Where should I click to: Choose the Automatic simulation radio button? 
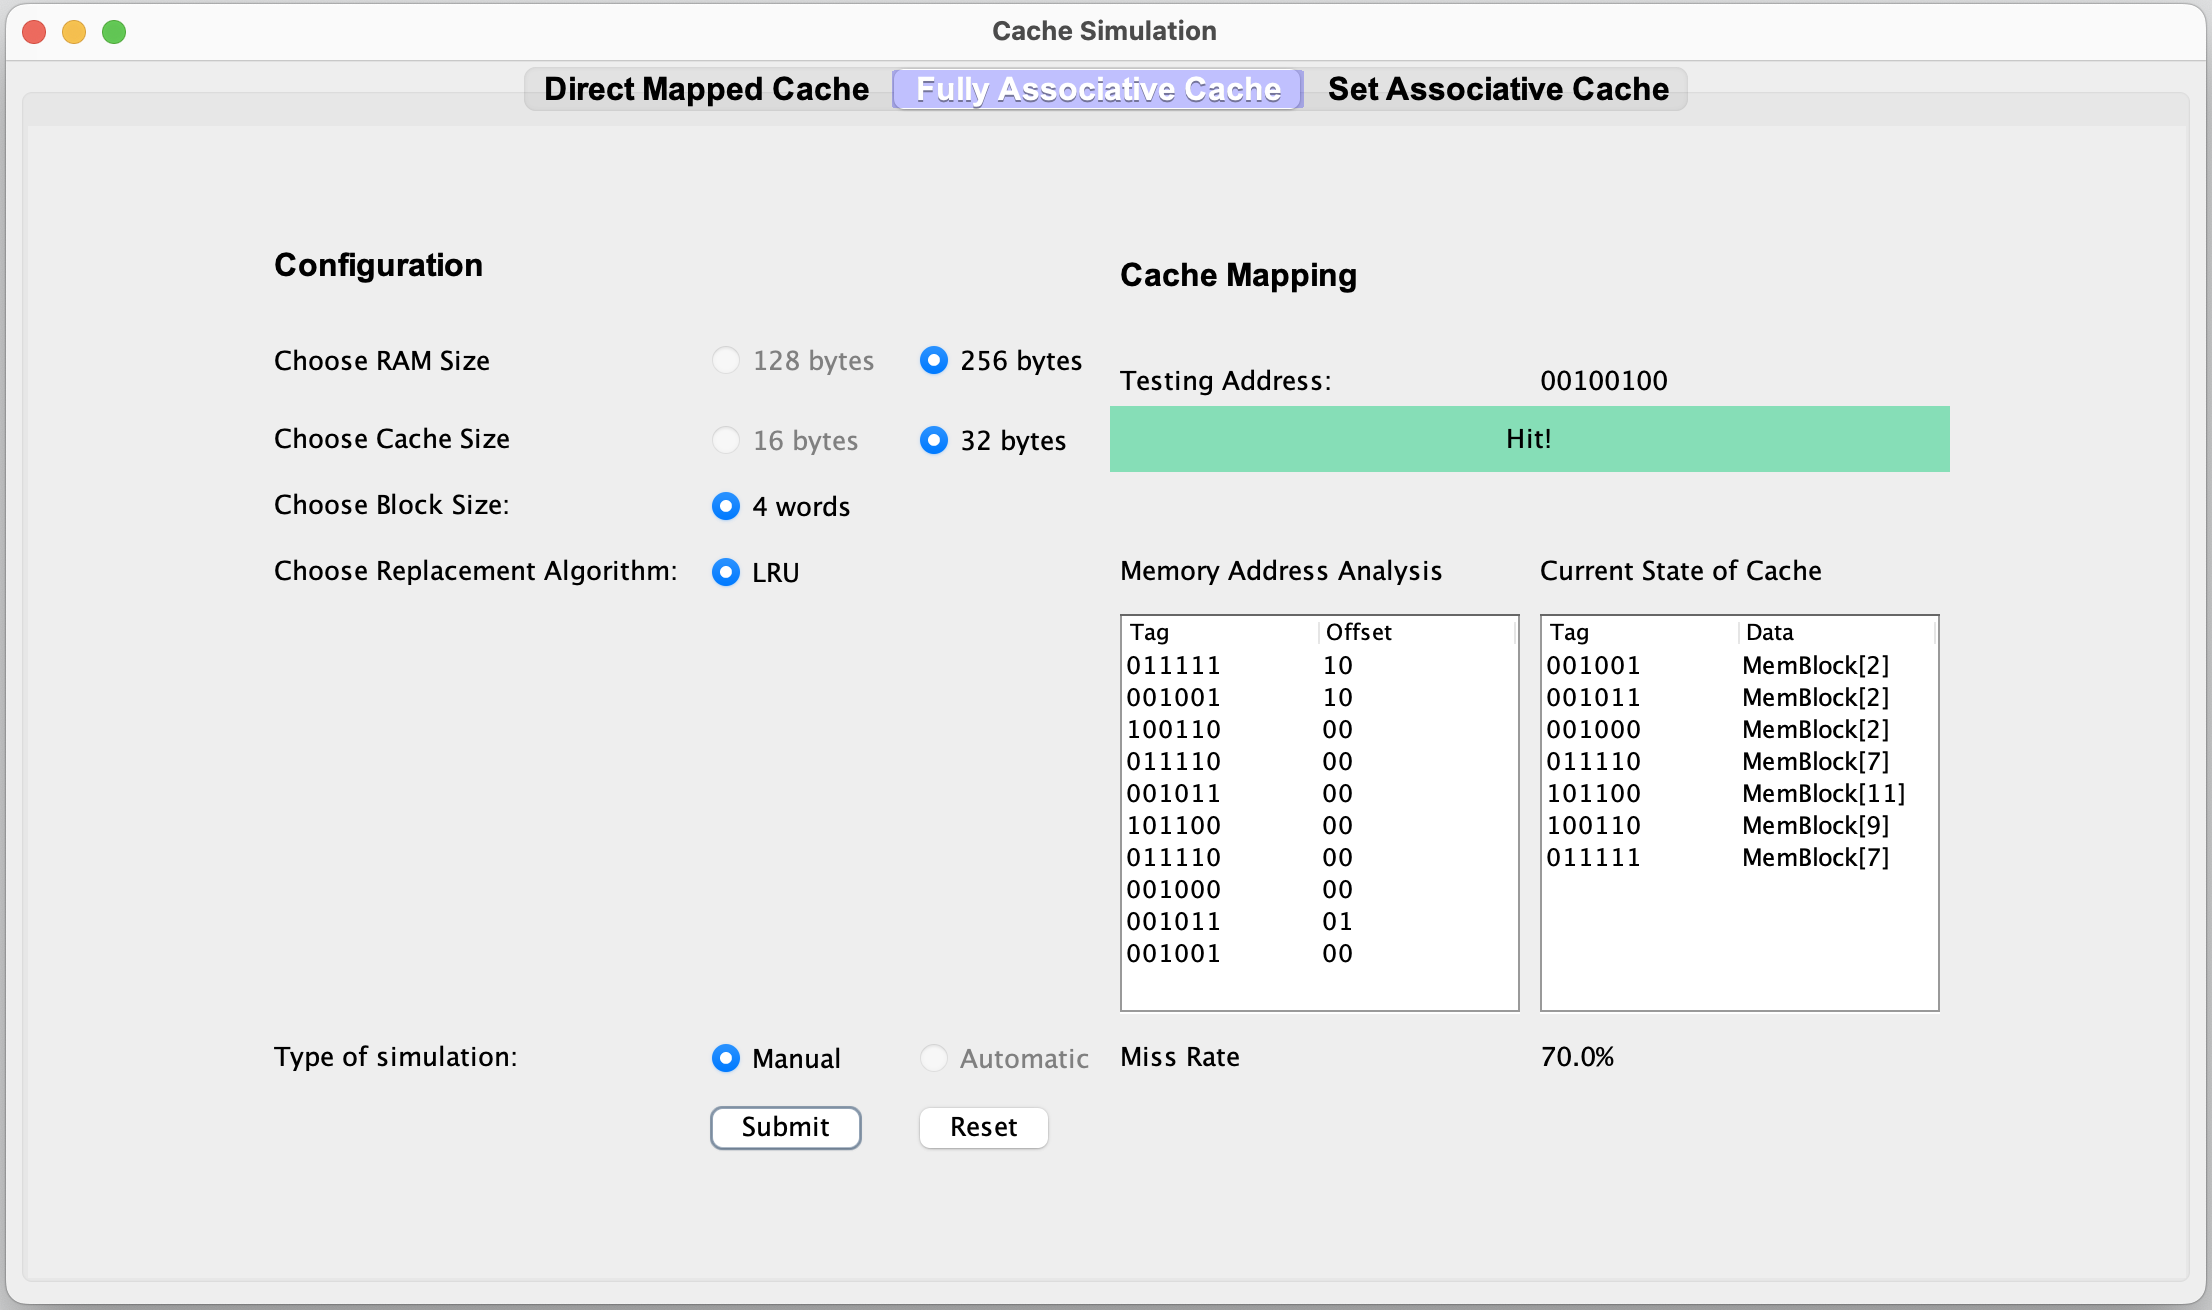(934, 1058)
